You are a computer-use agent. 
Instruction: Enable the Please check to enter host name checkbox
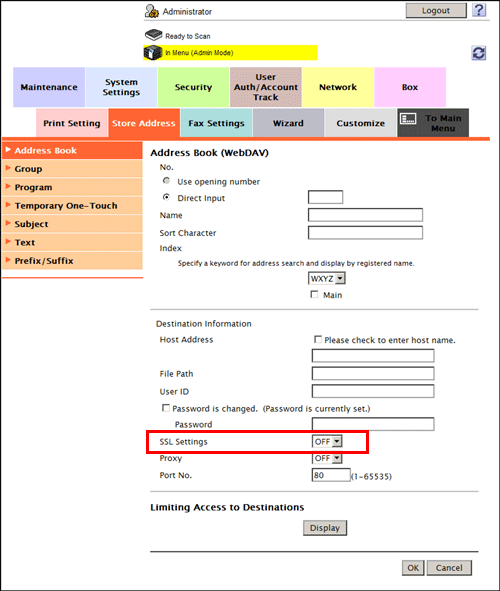click(x=318, y=339)
